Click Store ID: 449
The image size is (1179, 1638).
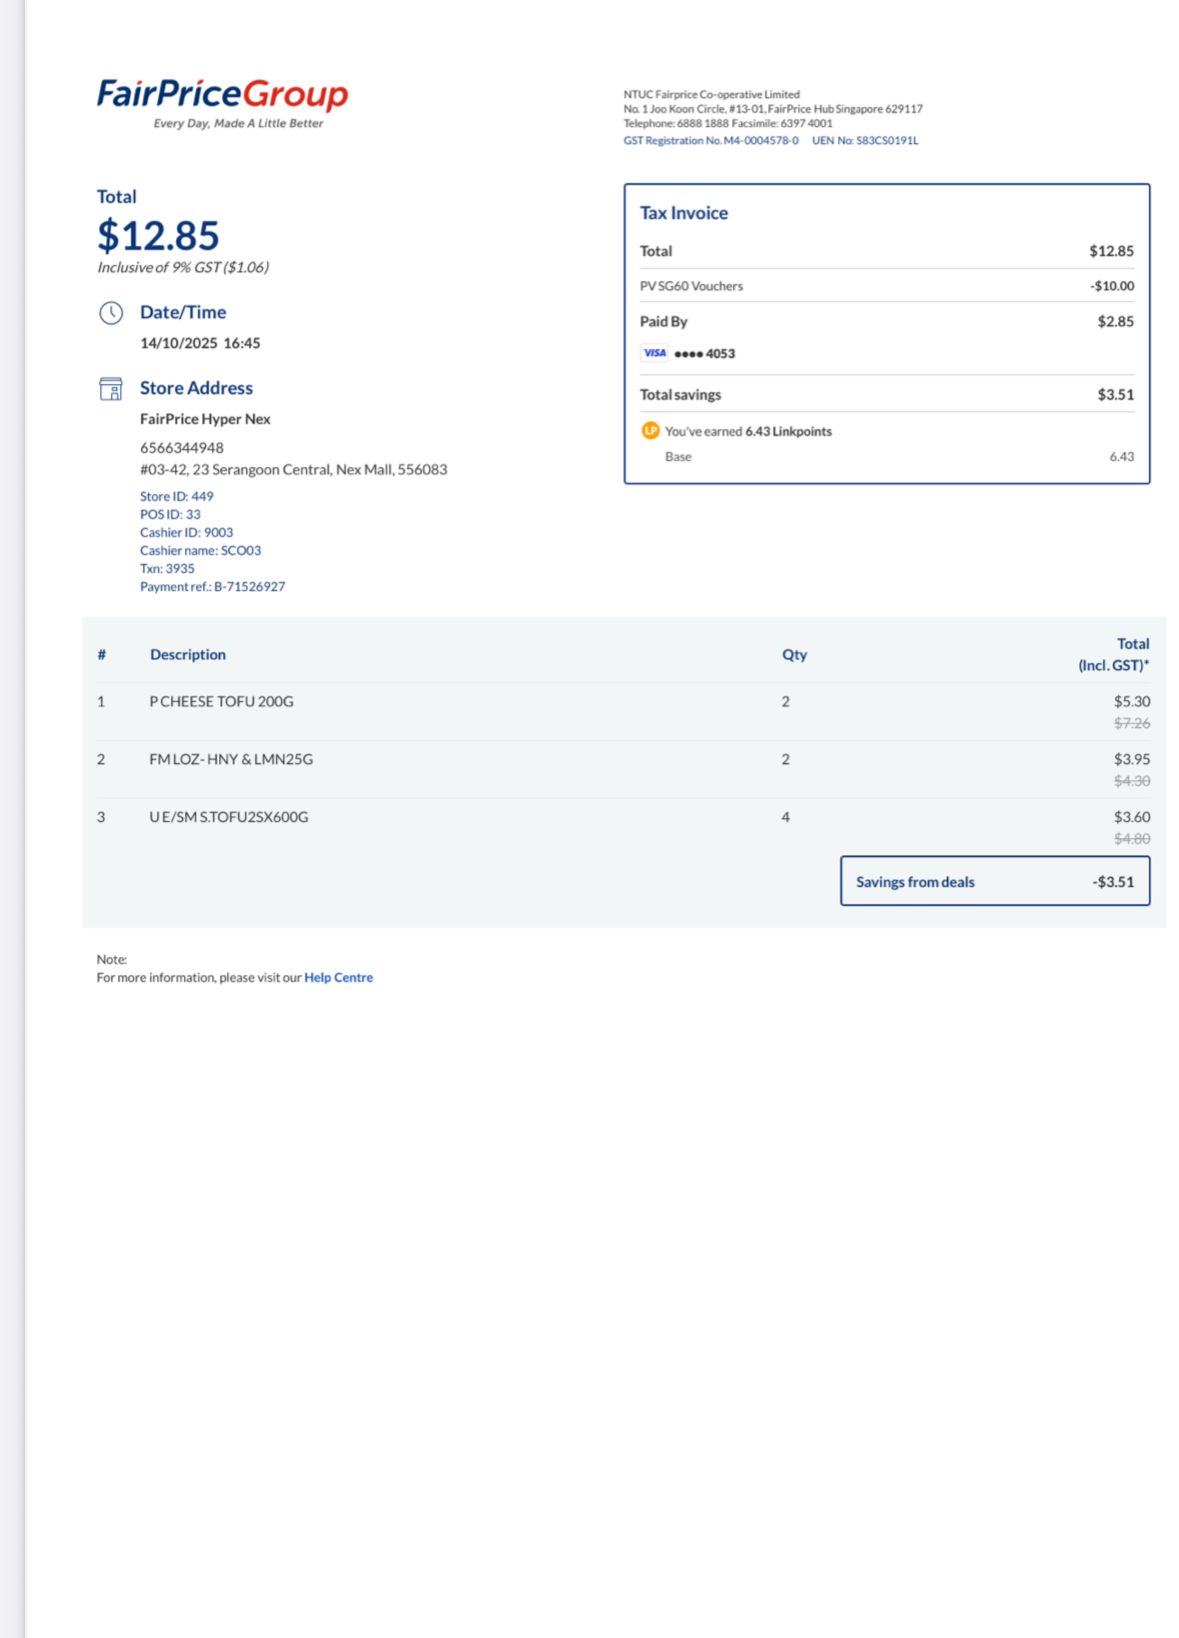pyautogui.click(x=176, y=496)
